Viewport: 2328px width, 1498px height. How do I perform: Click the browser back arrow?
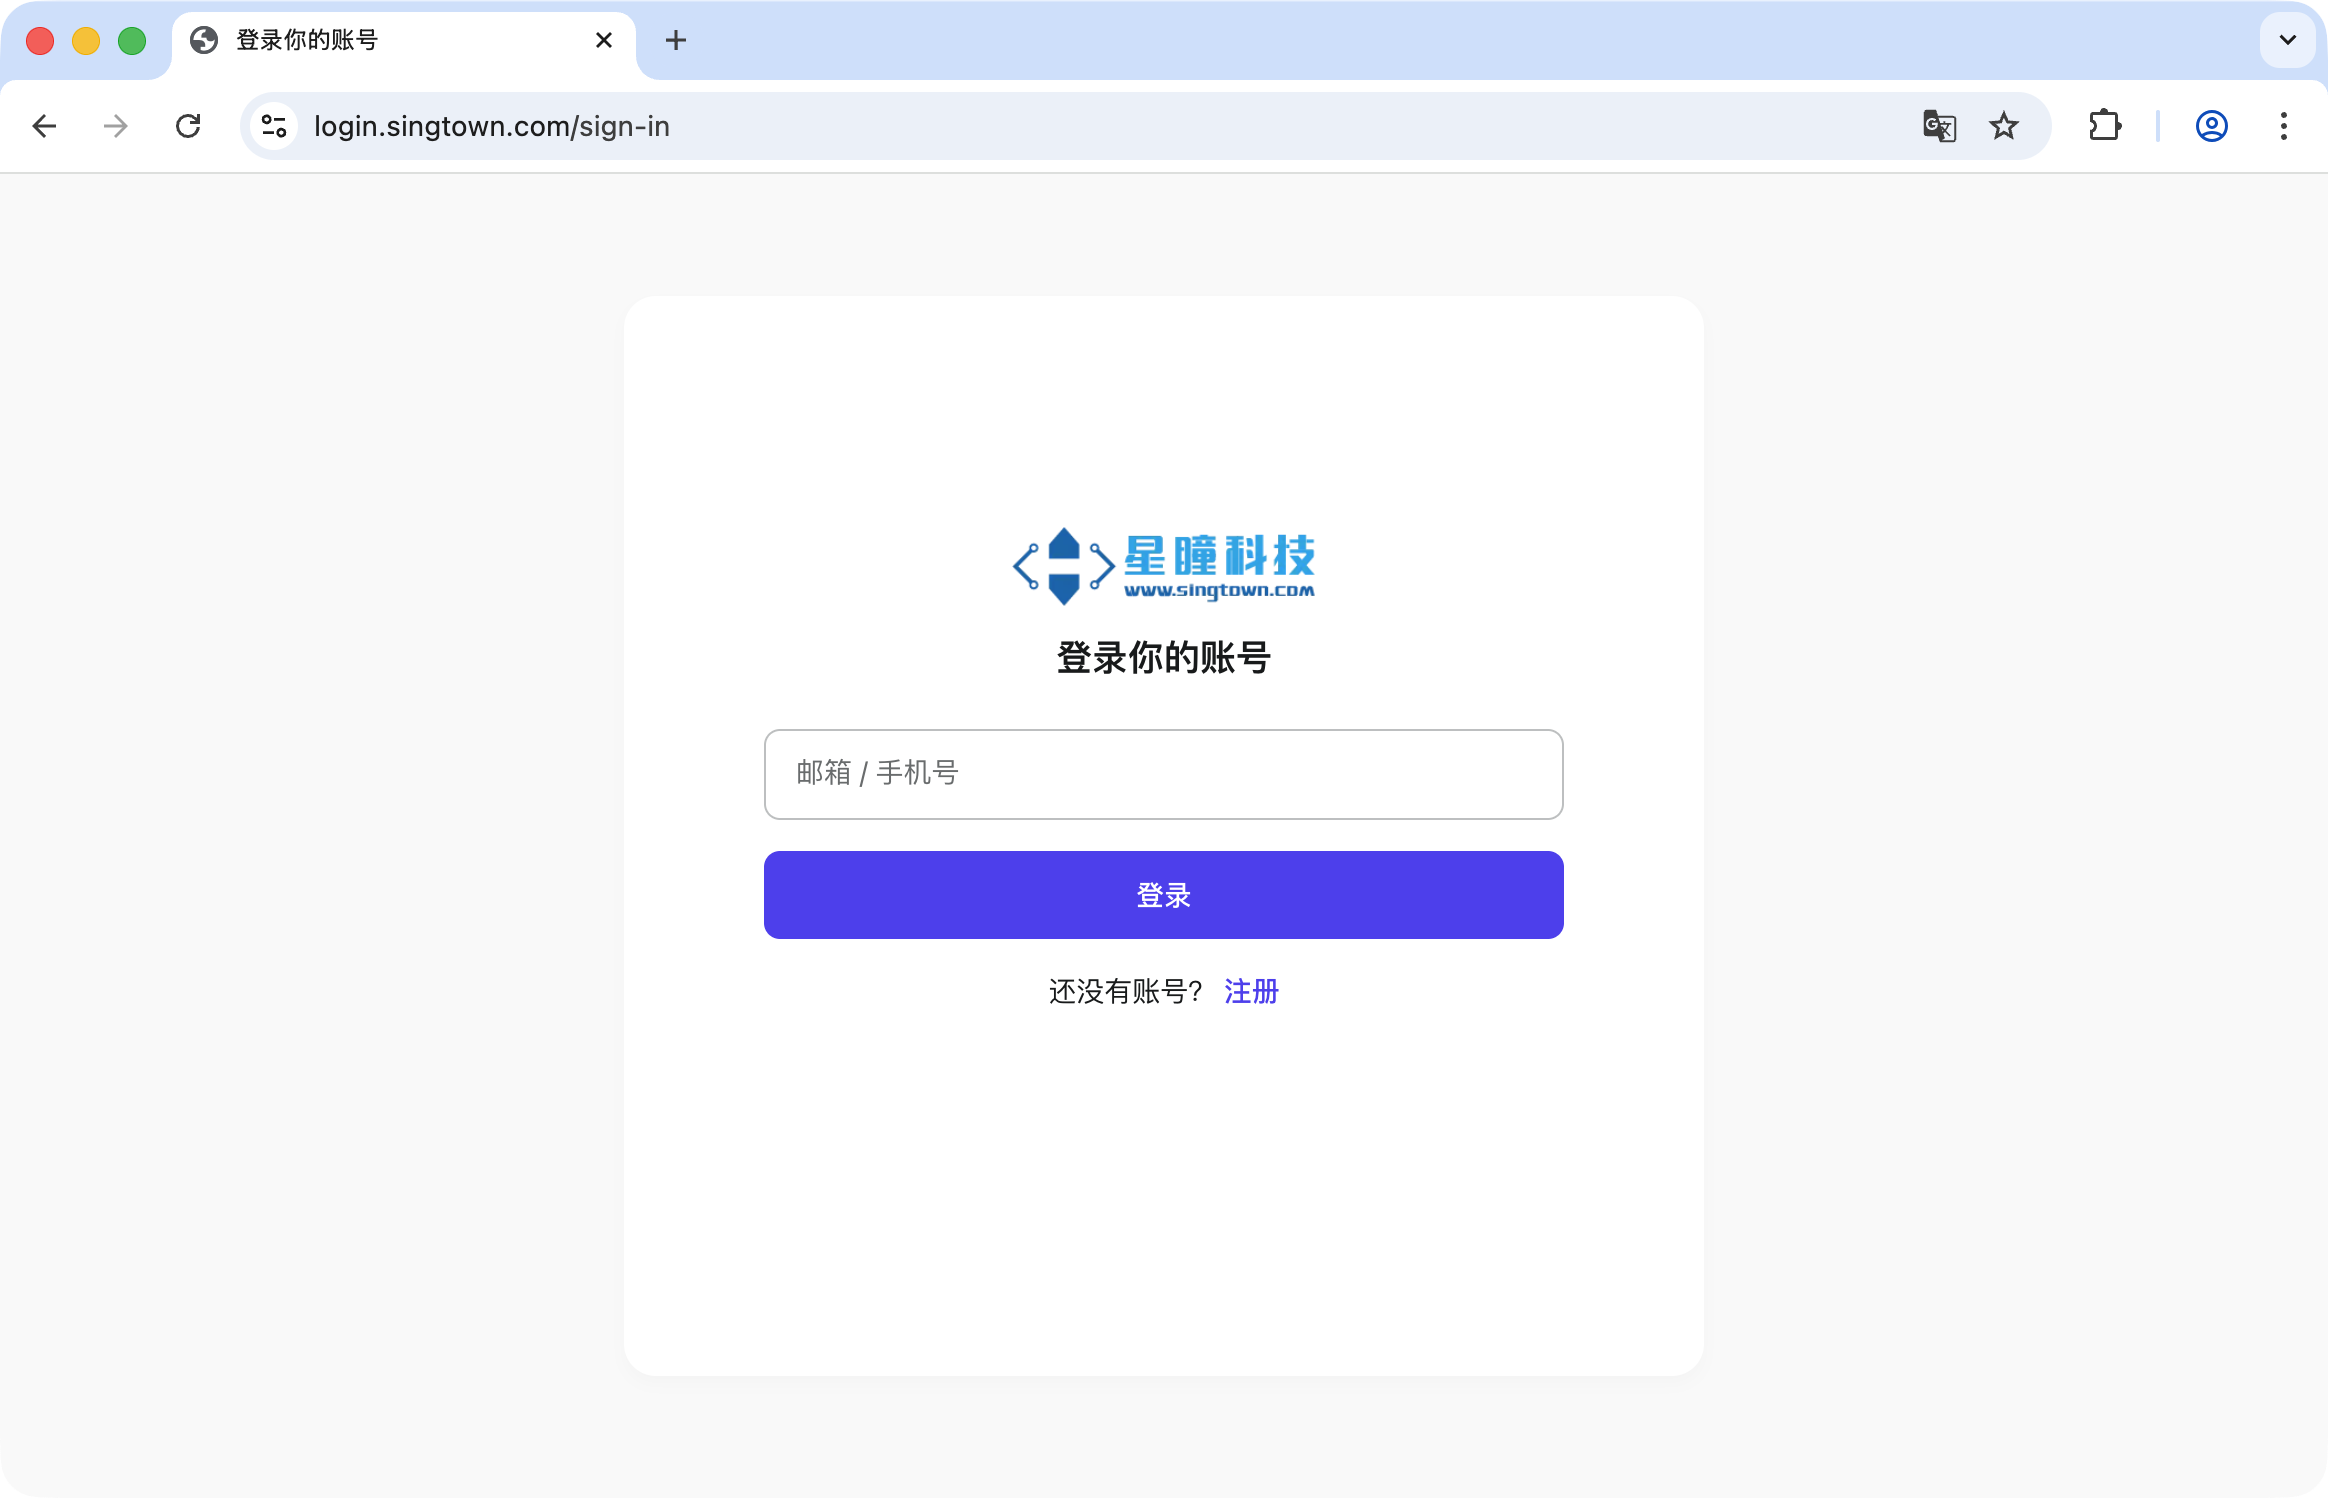44,126
